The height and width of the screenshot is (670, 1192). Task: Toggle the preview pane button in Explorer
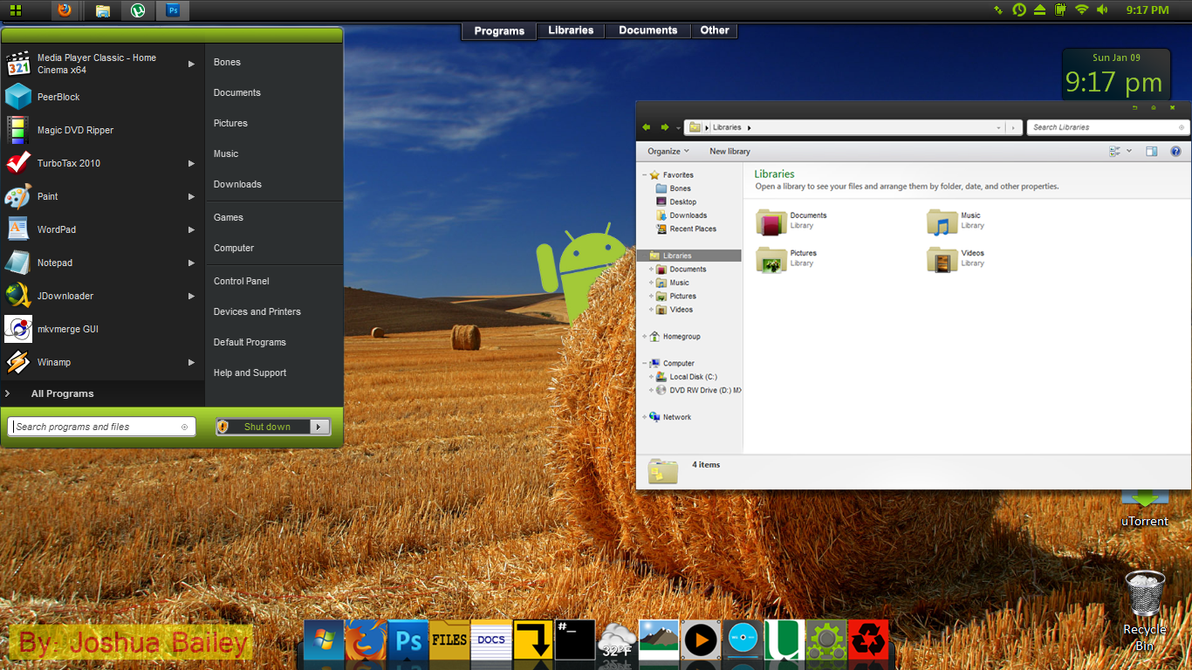tap(1152, 151)
